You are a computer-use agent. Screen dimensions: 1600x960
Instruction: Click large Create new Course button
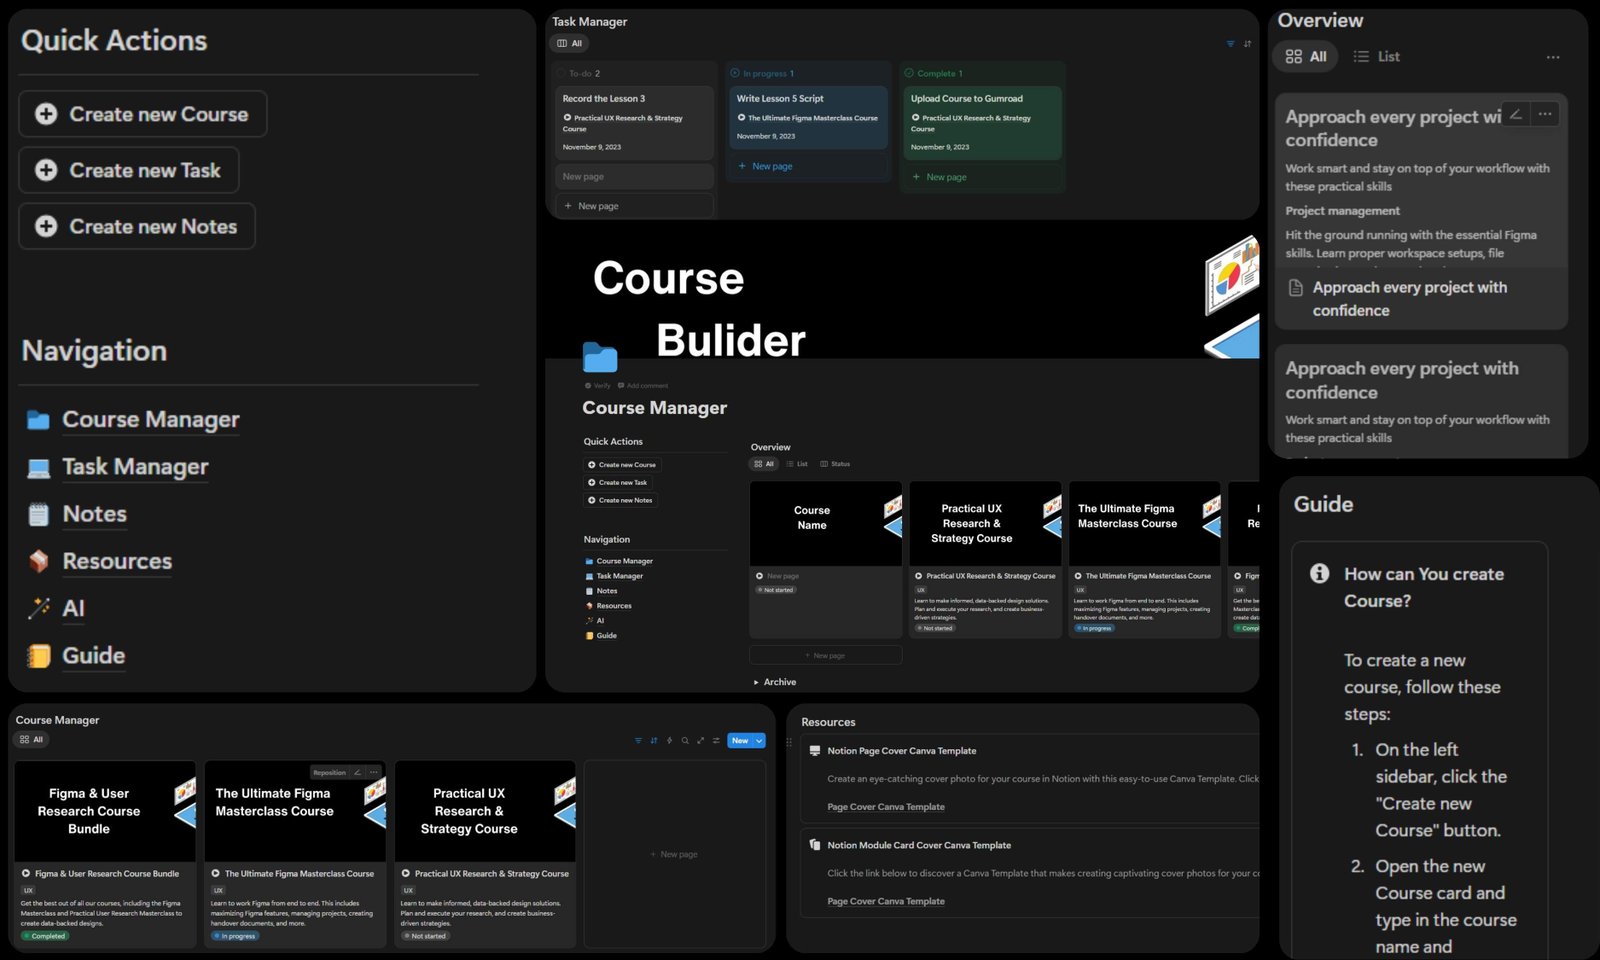pos(143,114)
